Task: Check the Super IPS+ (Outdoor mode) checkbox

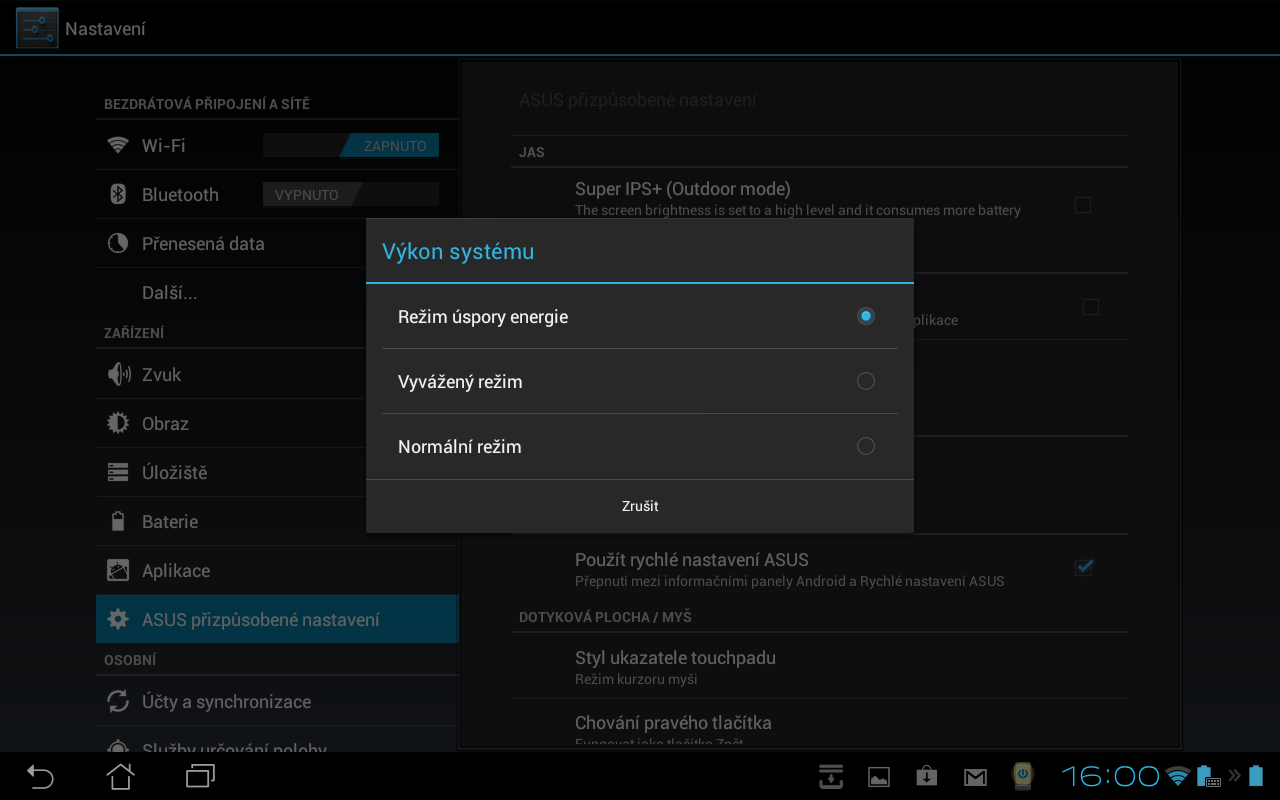Action: coord(1083,204)
